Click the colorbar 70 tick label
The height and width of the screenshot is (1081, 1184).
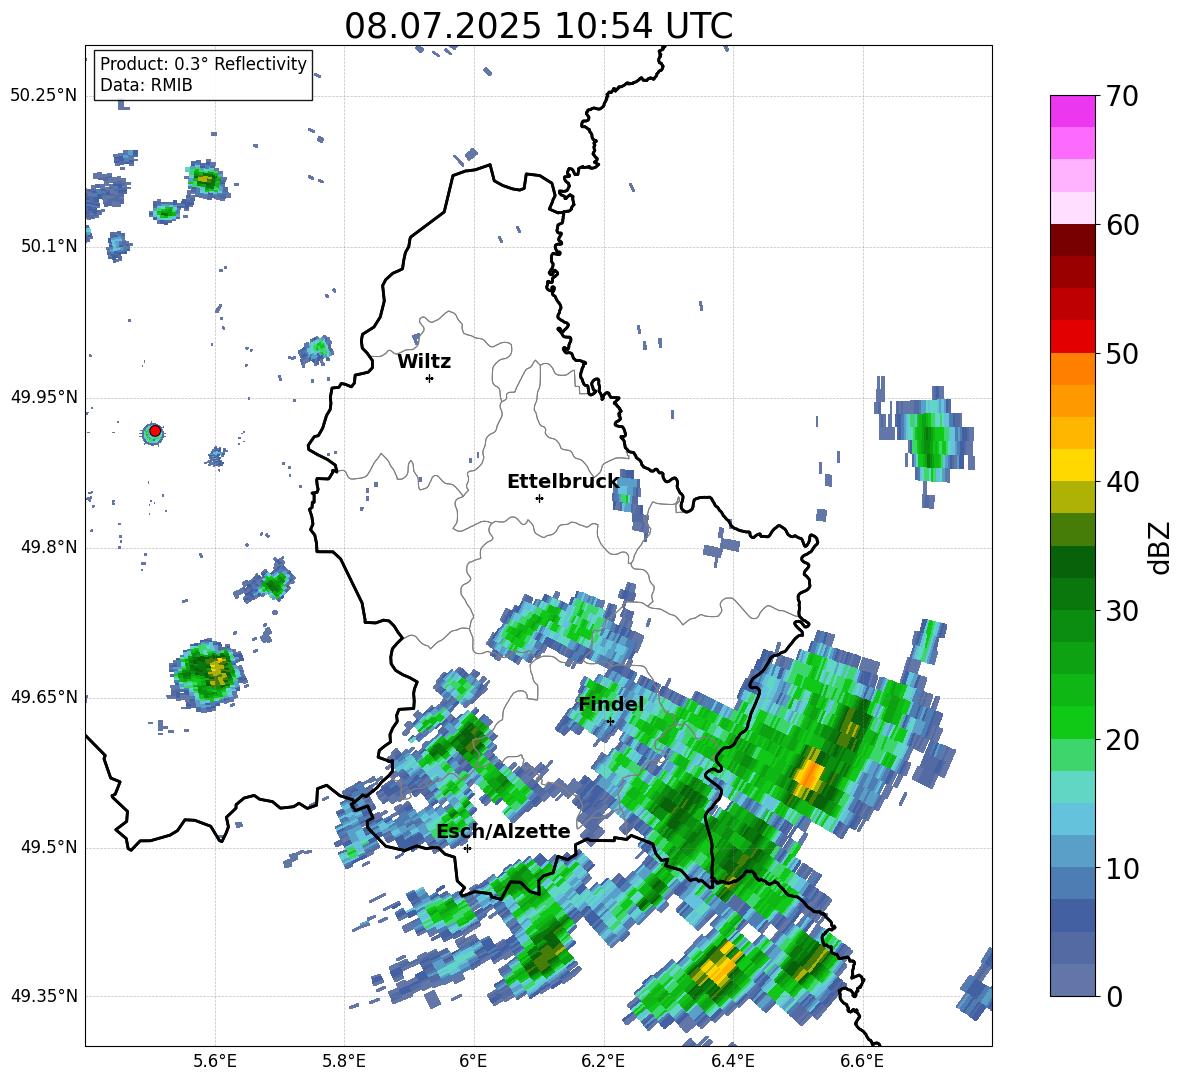coord(1122,96)
